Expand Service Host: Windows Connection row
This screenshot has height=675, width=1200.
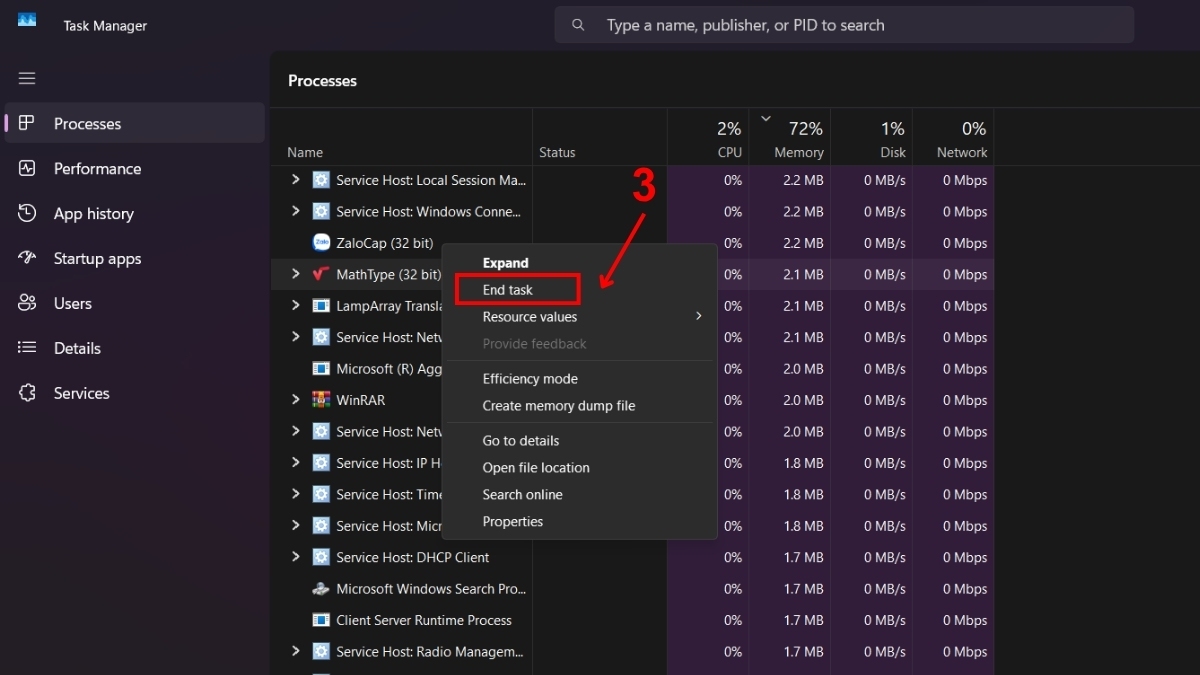295,211
